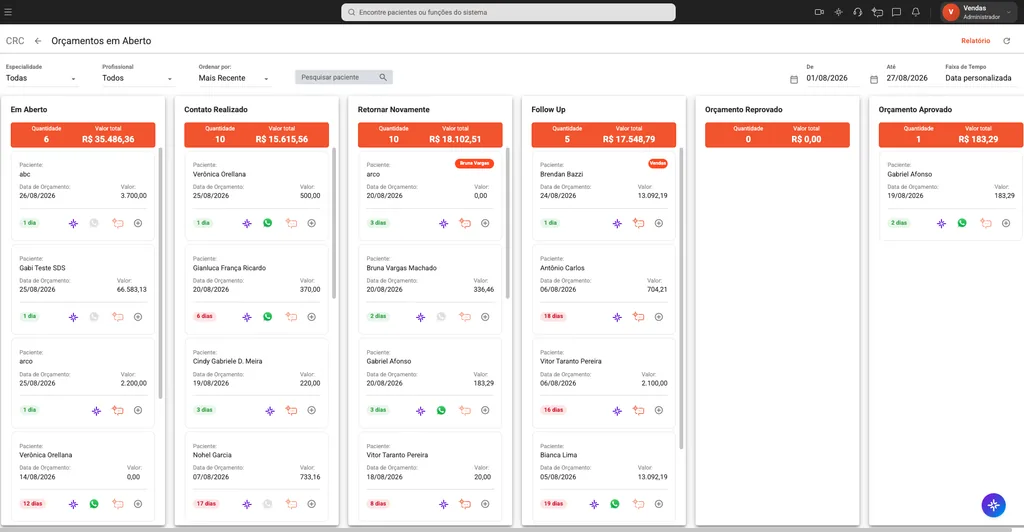
Task: Click the 6 dias badge on Gianluca card
Action: coord(204,316)
